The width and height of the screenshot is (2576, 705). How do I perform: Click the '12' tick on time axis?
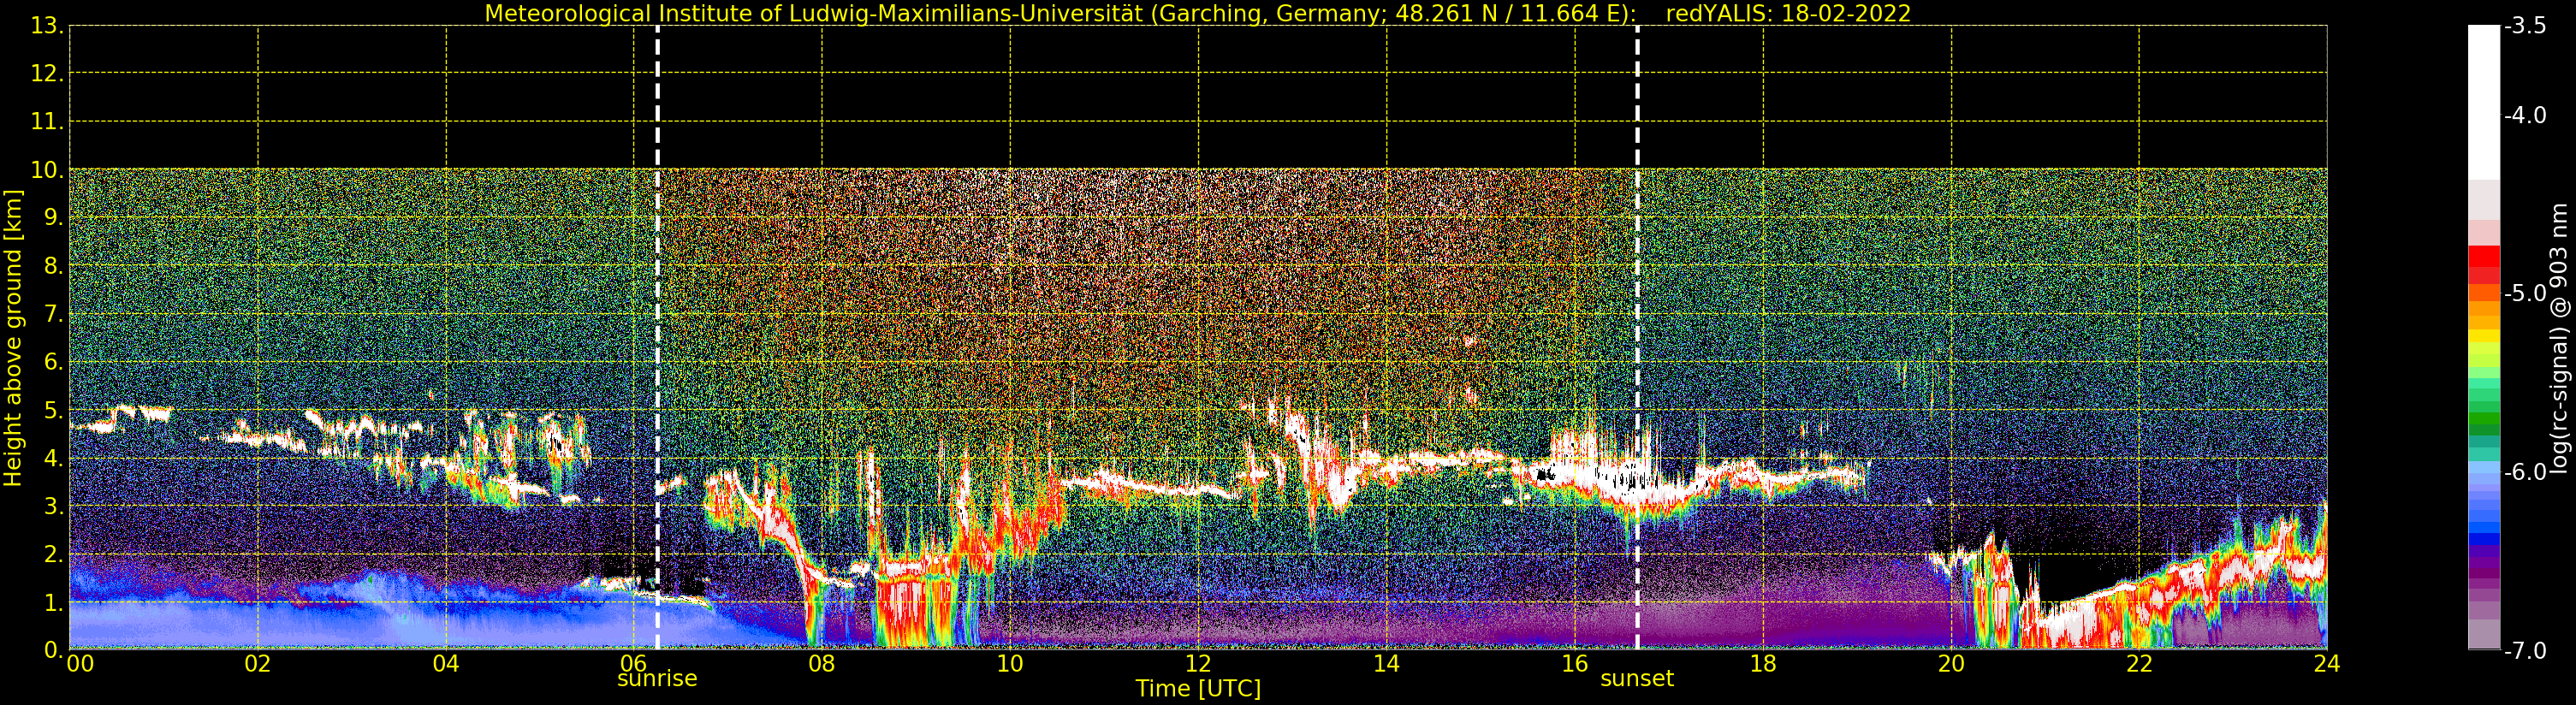pos(1198,664)
